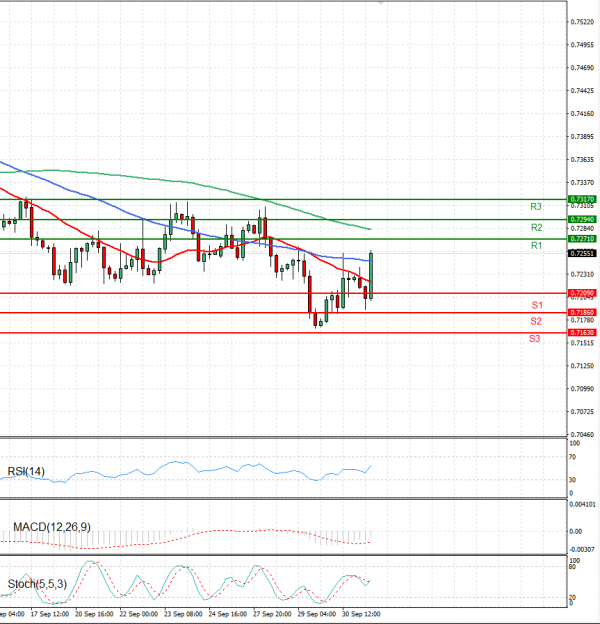Click the 17 Sep 12:00 time label
Screen dimensions: 600x624
point(50,614)
